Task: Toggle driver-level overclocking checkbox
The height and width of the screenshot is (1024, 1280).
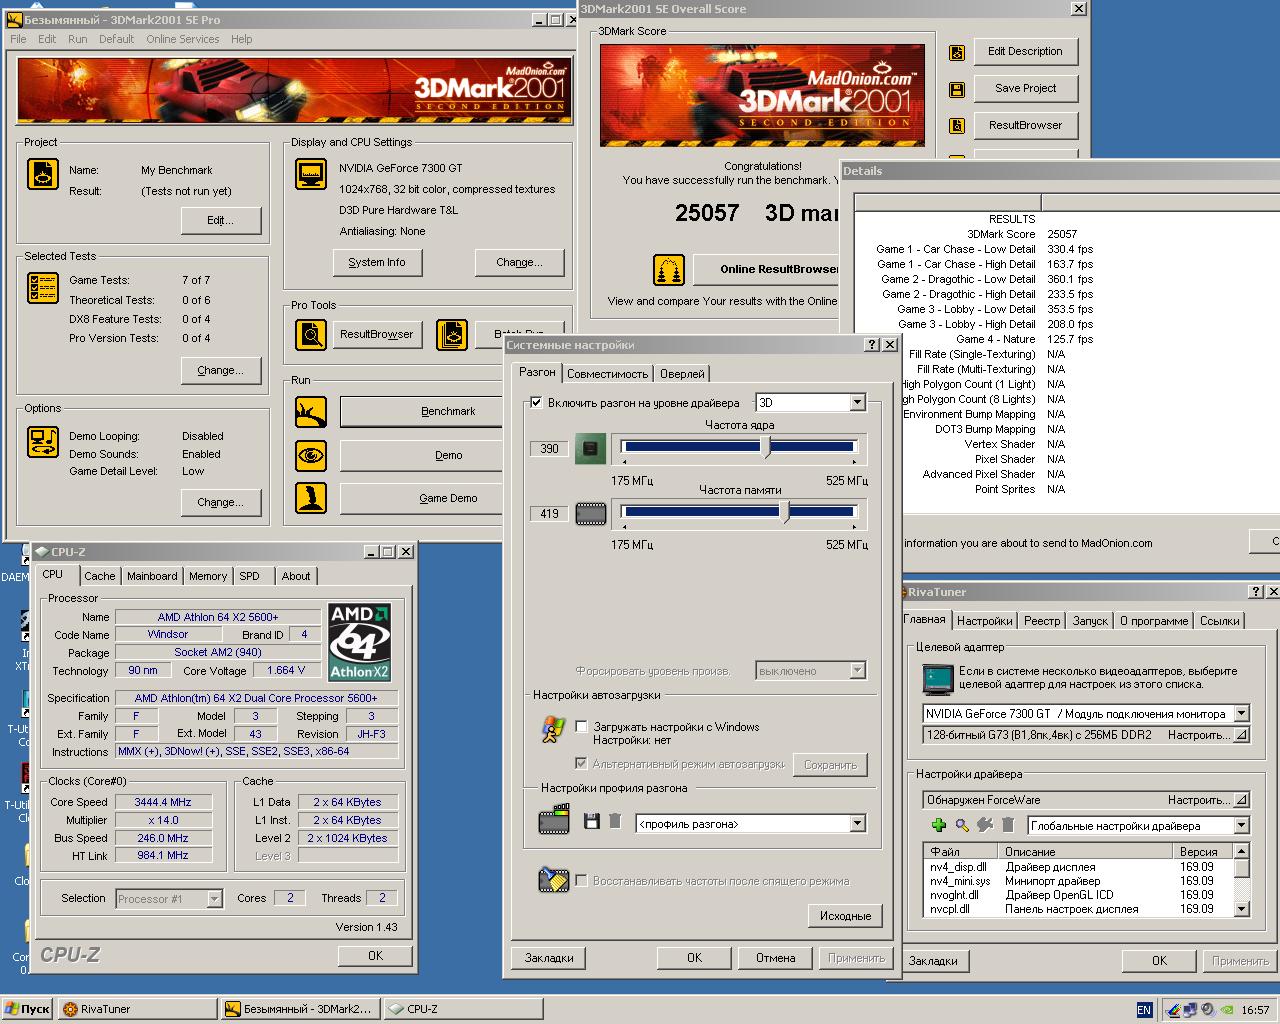Action: (537, 403)
